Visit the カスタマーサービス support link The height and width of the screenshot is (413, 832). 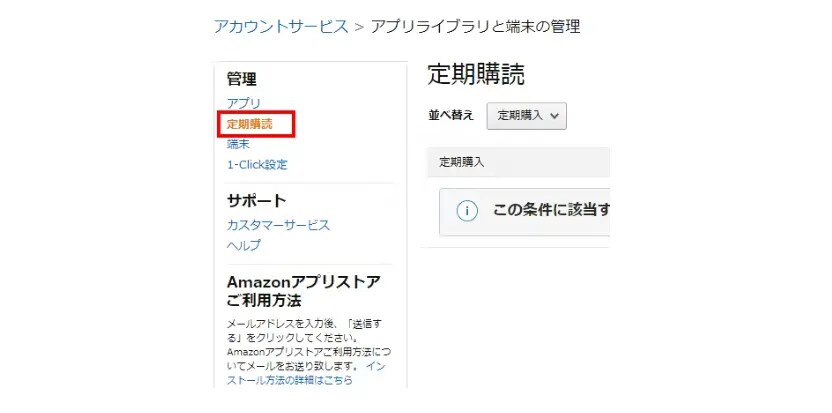point(278,225)
